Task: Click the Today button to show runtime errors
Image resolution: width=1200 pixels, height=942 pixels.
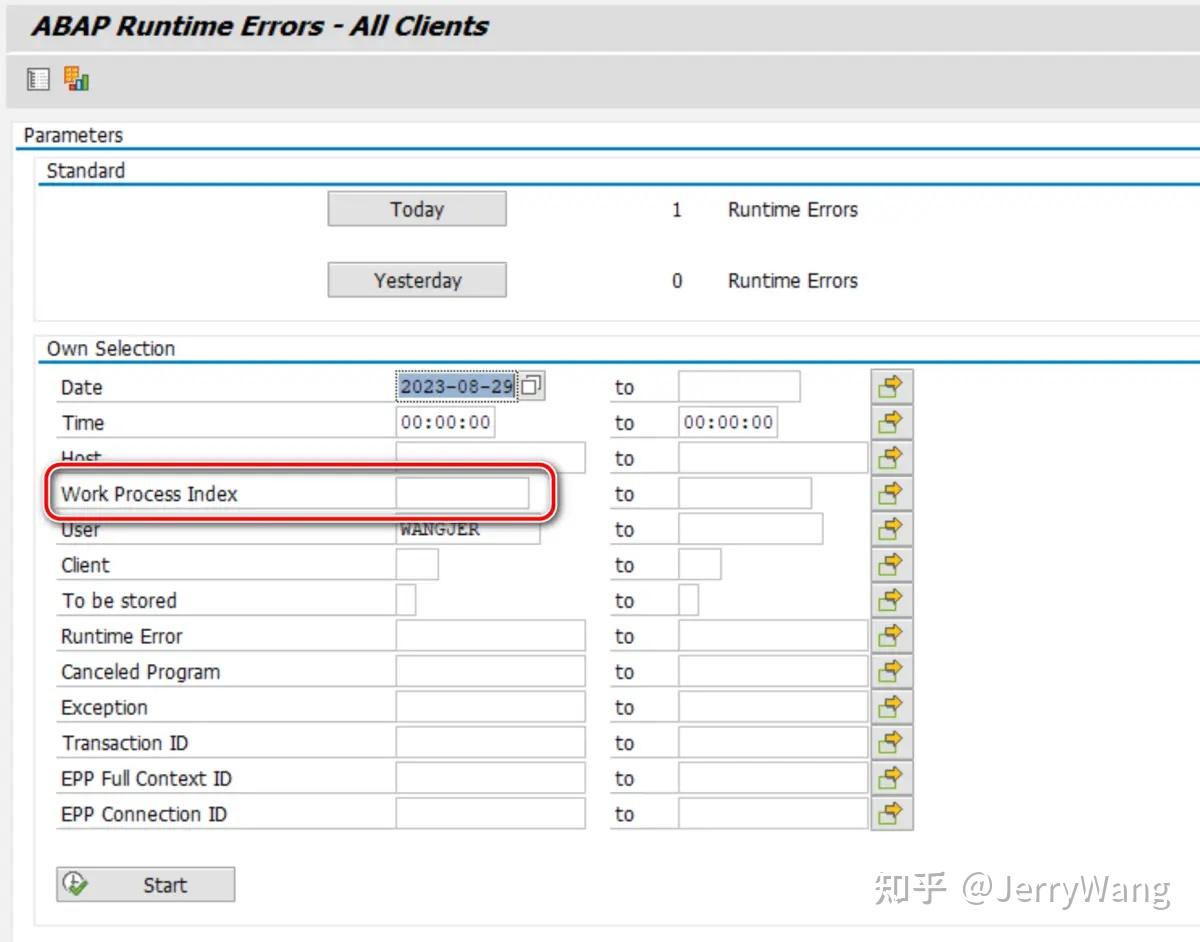Action: click(x=416, y=209)
